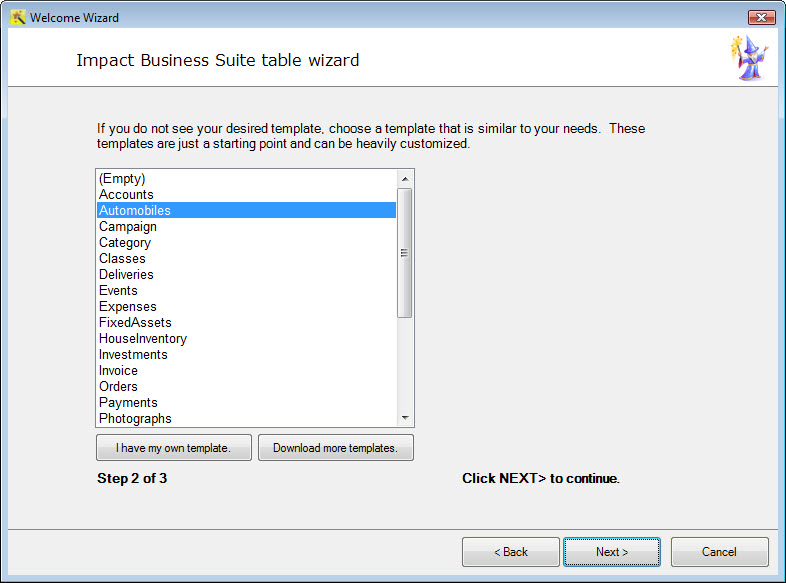Choose the Campaign template
This screenshot has width=786, height=583.
(x=246, y=227)
